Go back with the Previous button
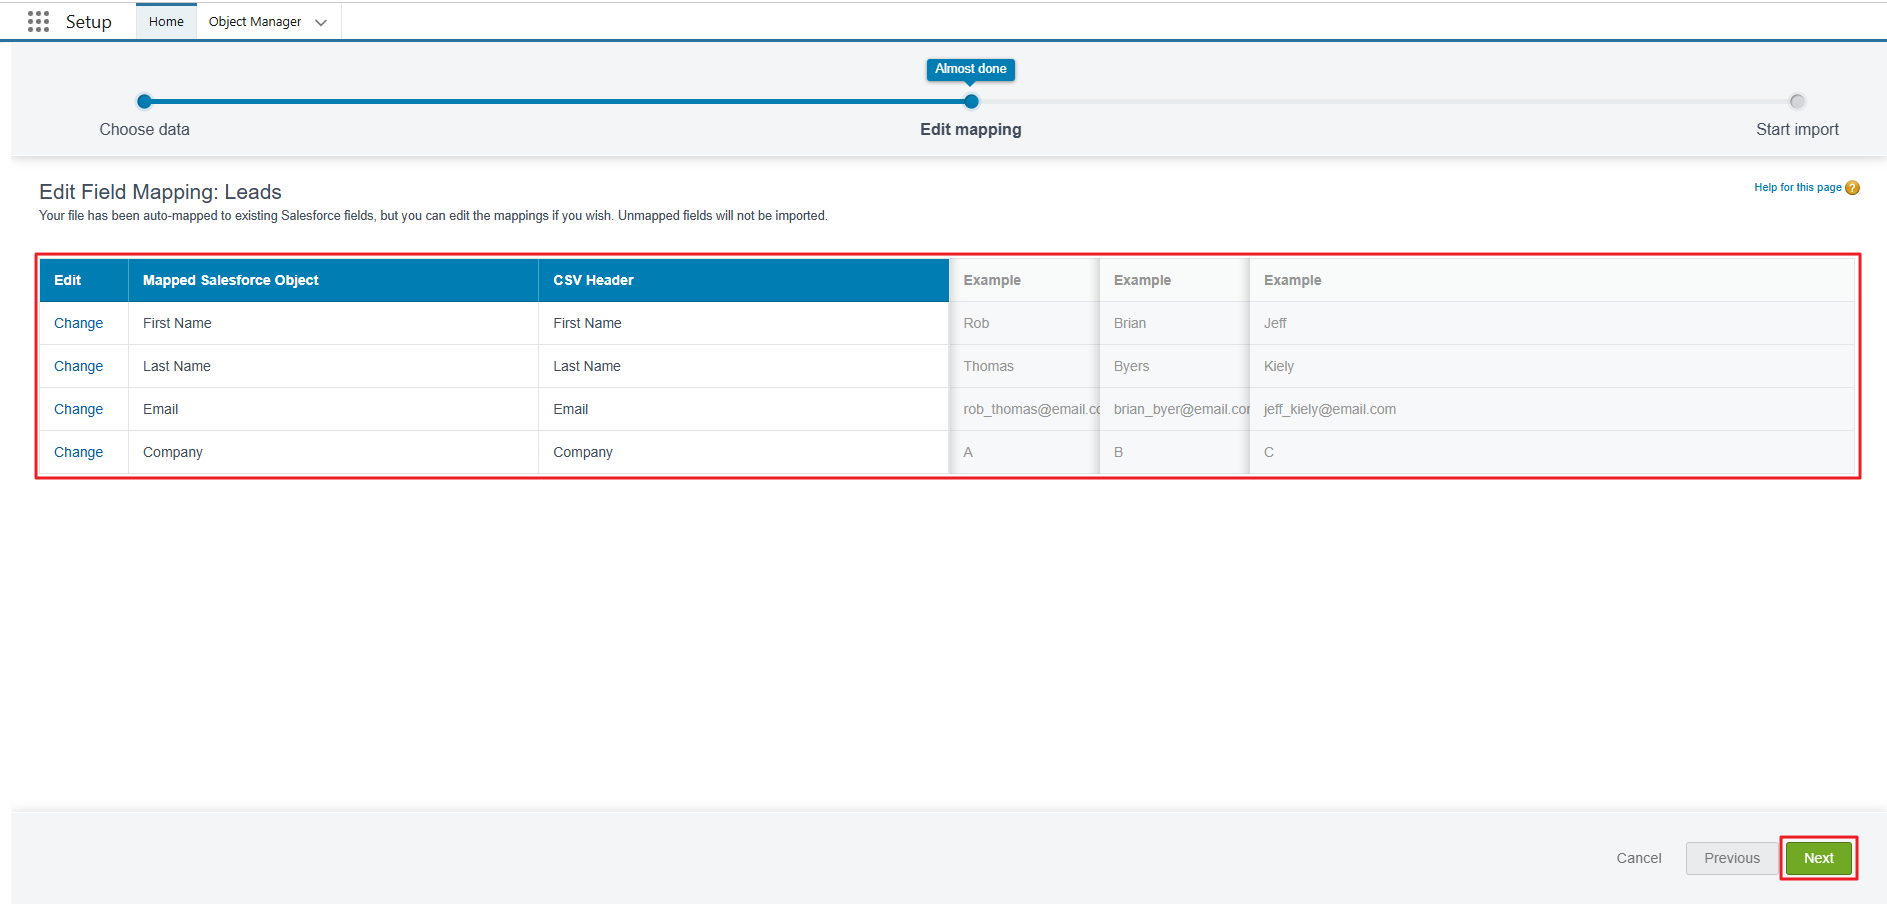1887x904 pixels. tap(1731, 858)
